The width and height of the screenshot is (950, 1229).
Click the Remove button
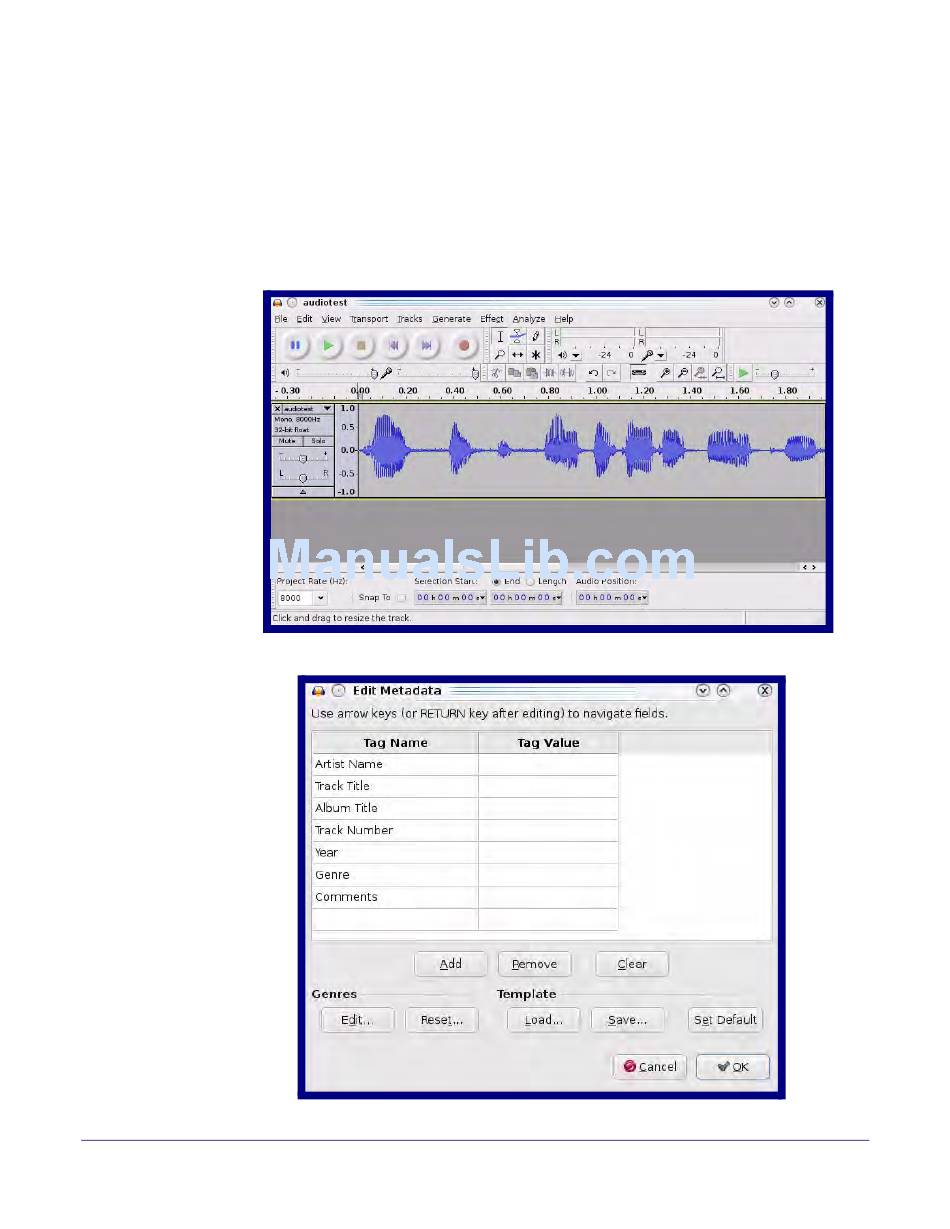coord(534,964)
